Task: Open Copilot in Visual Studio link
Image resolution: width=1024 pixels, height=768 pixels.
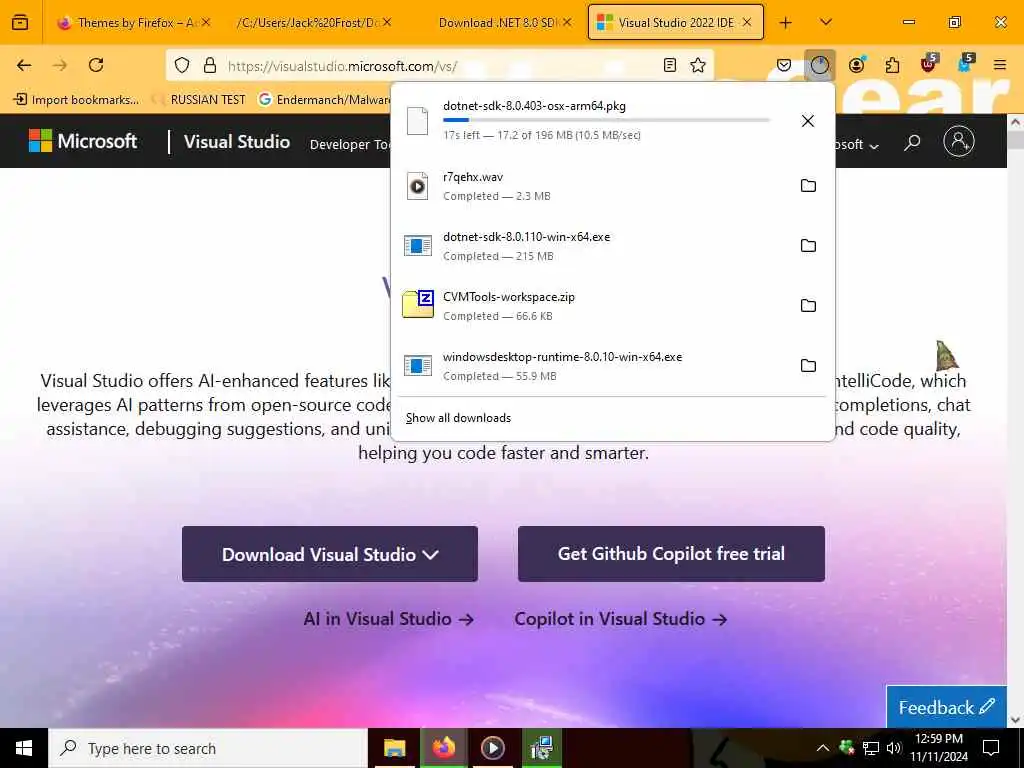Action: [620, 618]
